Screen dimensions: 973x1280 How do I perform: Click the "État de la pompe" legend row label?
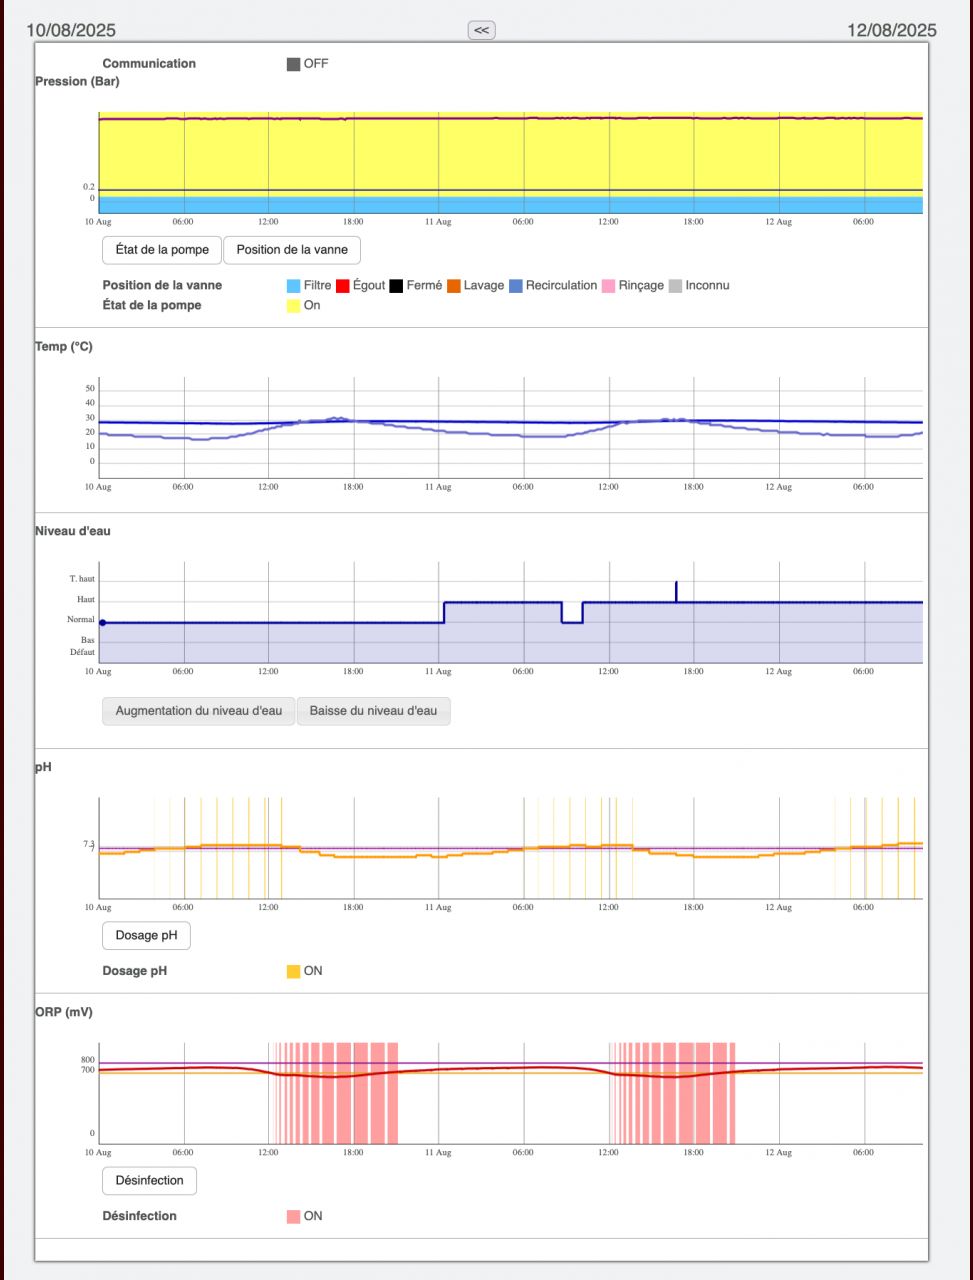pyautogui.click(x=152, y=306)
